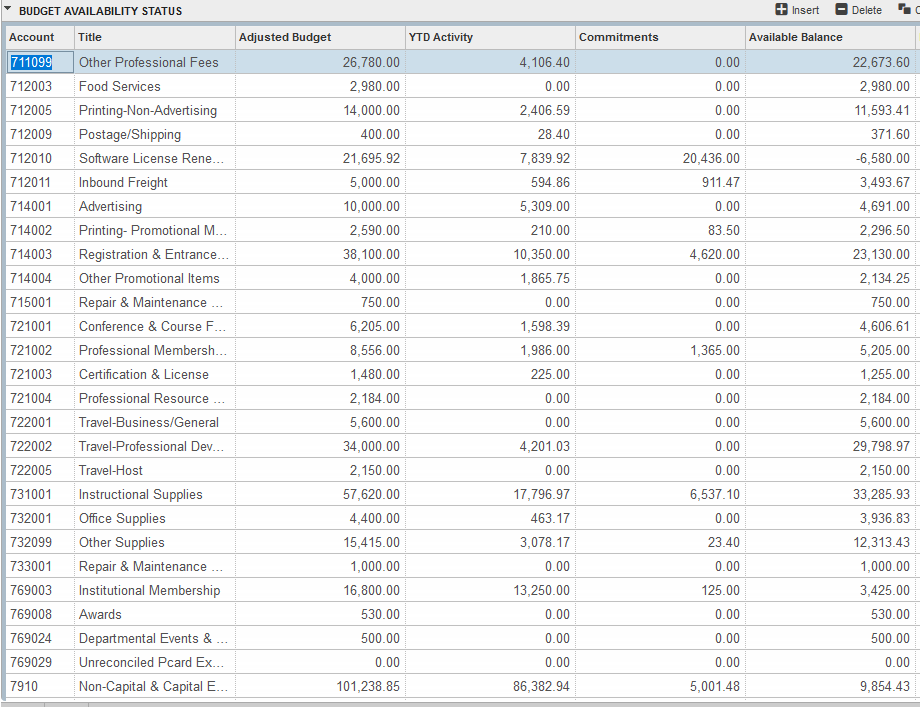Click the 86,382.94 YTD activity value
Viewport: 920px width, 707px height.
(x=542, y=688)
